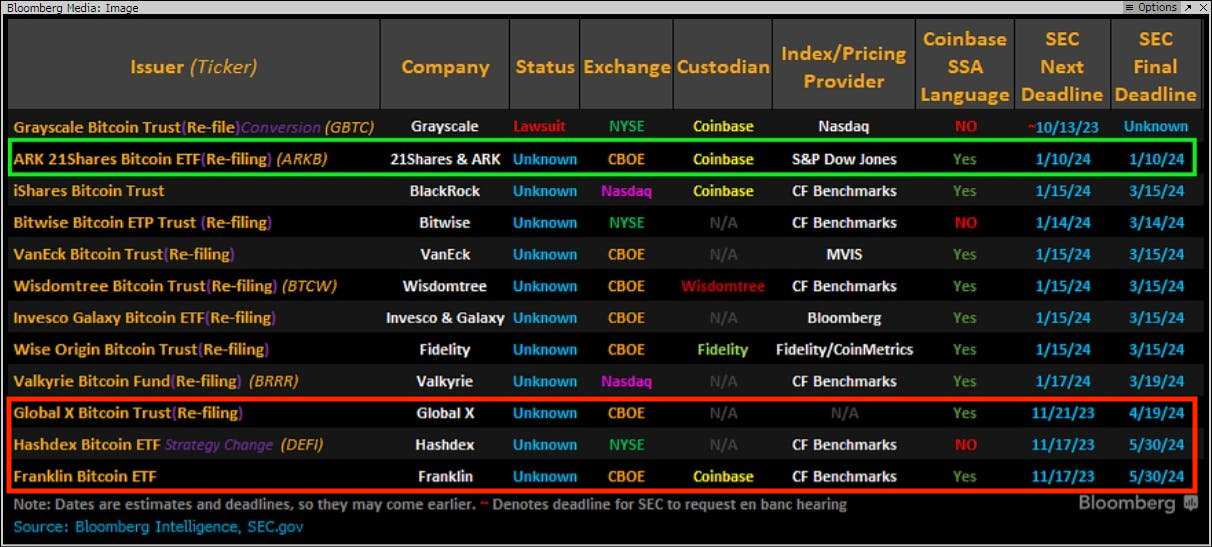Screen dimensions: 1212x547
Task: Click the 11/21/23 next deadline
Action: 1062,413
